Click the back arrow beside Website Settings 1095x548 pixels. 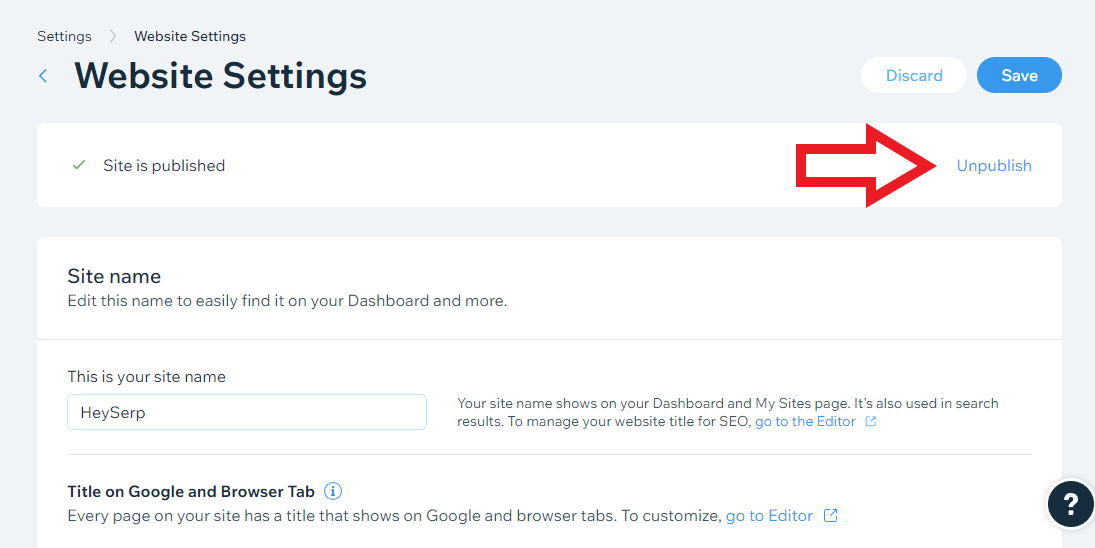pos(43,76)
